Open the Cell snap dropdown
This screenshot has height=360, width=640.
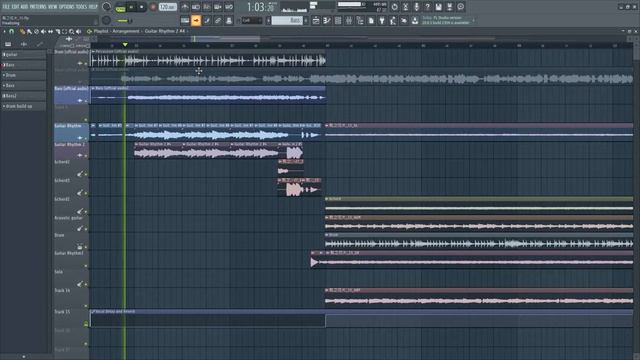point(252,20)
